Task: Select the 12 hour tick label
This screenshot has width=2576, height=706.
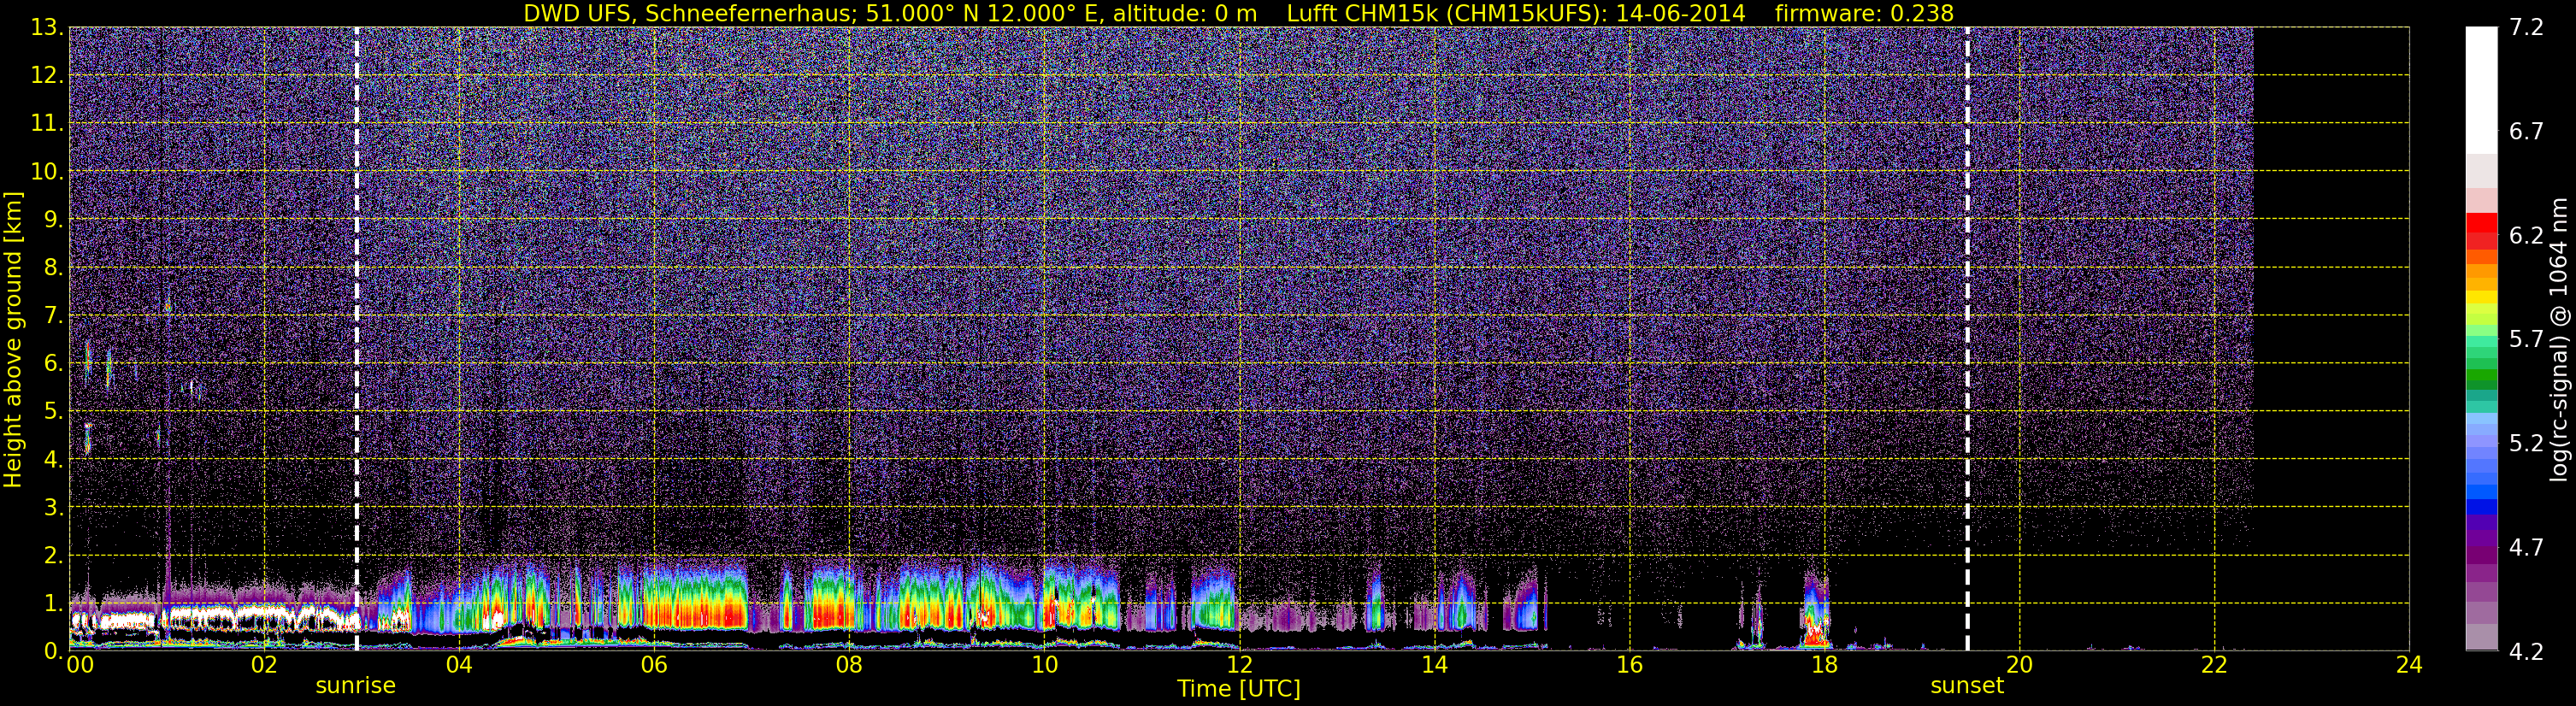Action: click(1239, 665)
